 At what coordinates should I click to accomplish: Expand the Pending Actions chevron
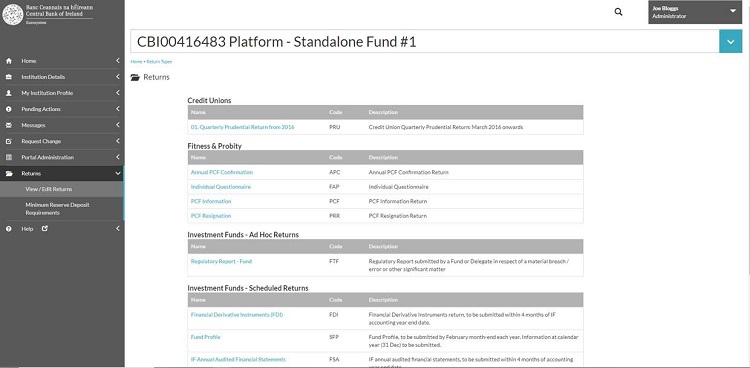point(118,109)
